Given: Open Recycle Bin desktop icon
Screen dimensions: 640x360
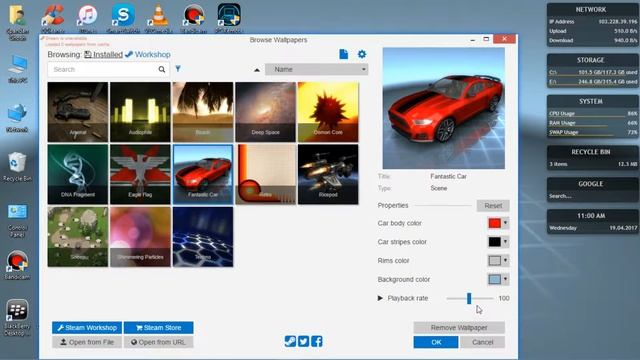Looking at the screenshot, I should coord(17,167).
